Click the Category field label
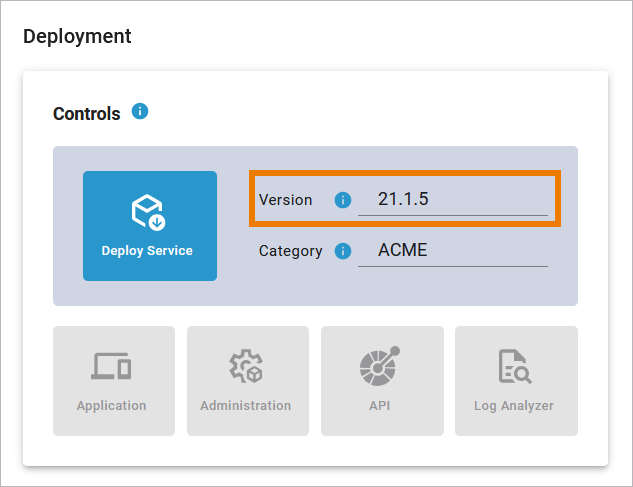 click(x=290, y=251)
